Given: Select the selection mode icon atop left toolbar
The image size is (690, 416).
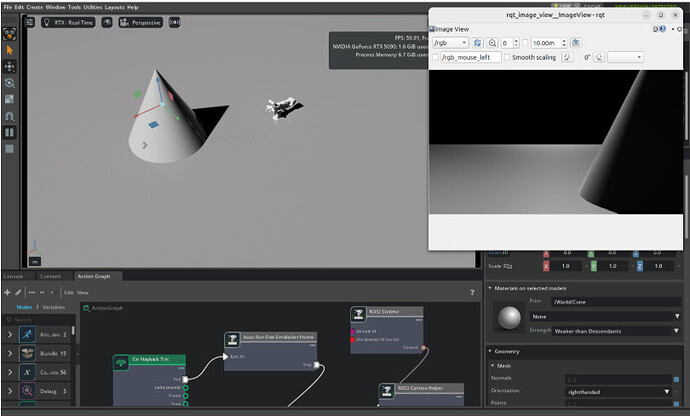Looking at the screenshot, I should pyautogui.click(x=9, y=34).
